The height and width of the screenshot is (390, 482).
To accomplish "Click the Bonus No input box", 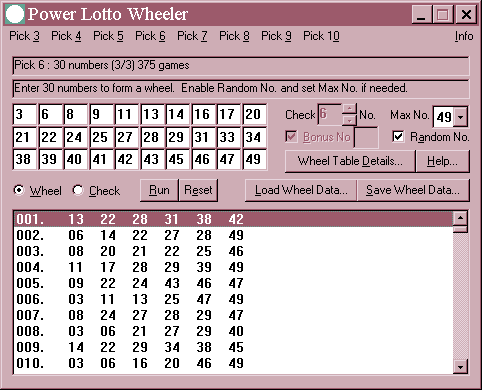I will (366, 137).
